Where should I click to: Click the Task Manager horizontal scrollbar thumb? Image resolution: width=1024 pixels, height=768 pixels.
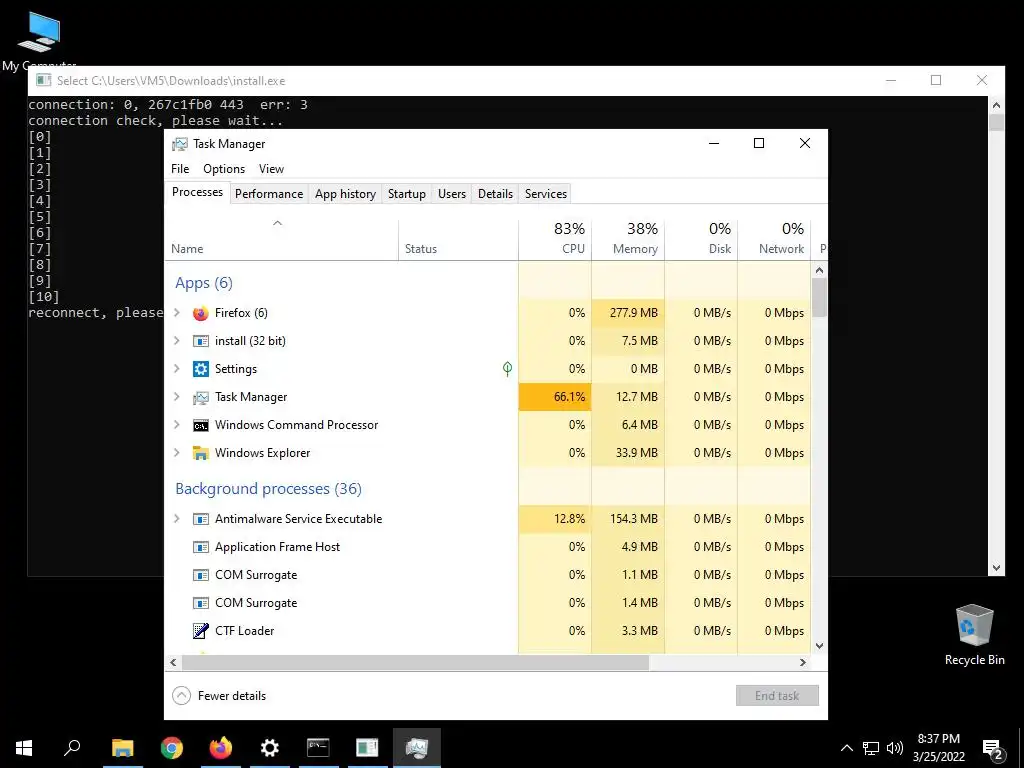click(x=416, y=662)
